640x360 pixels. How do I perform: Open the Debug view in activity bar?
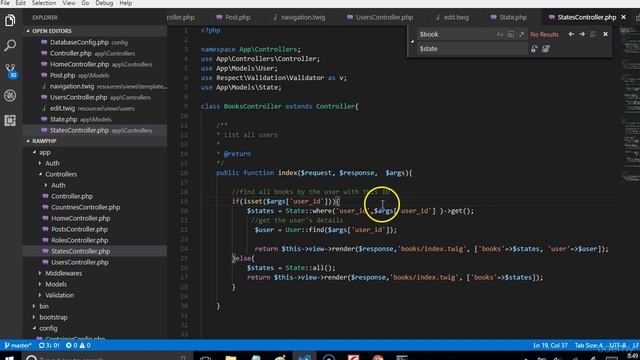click(10, 96)
